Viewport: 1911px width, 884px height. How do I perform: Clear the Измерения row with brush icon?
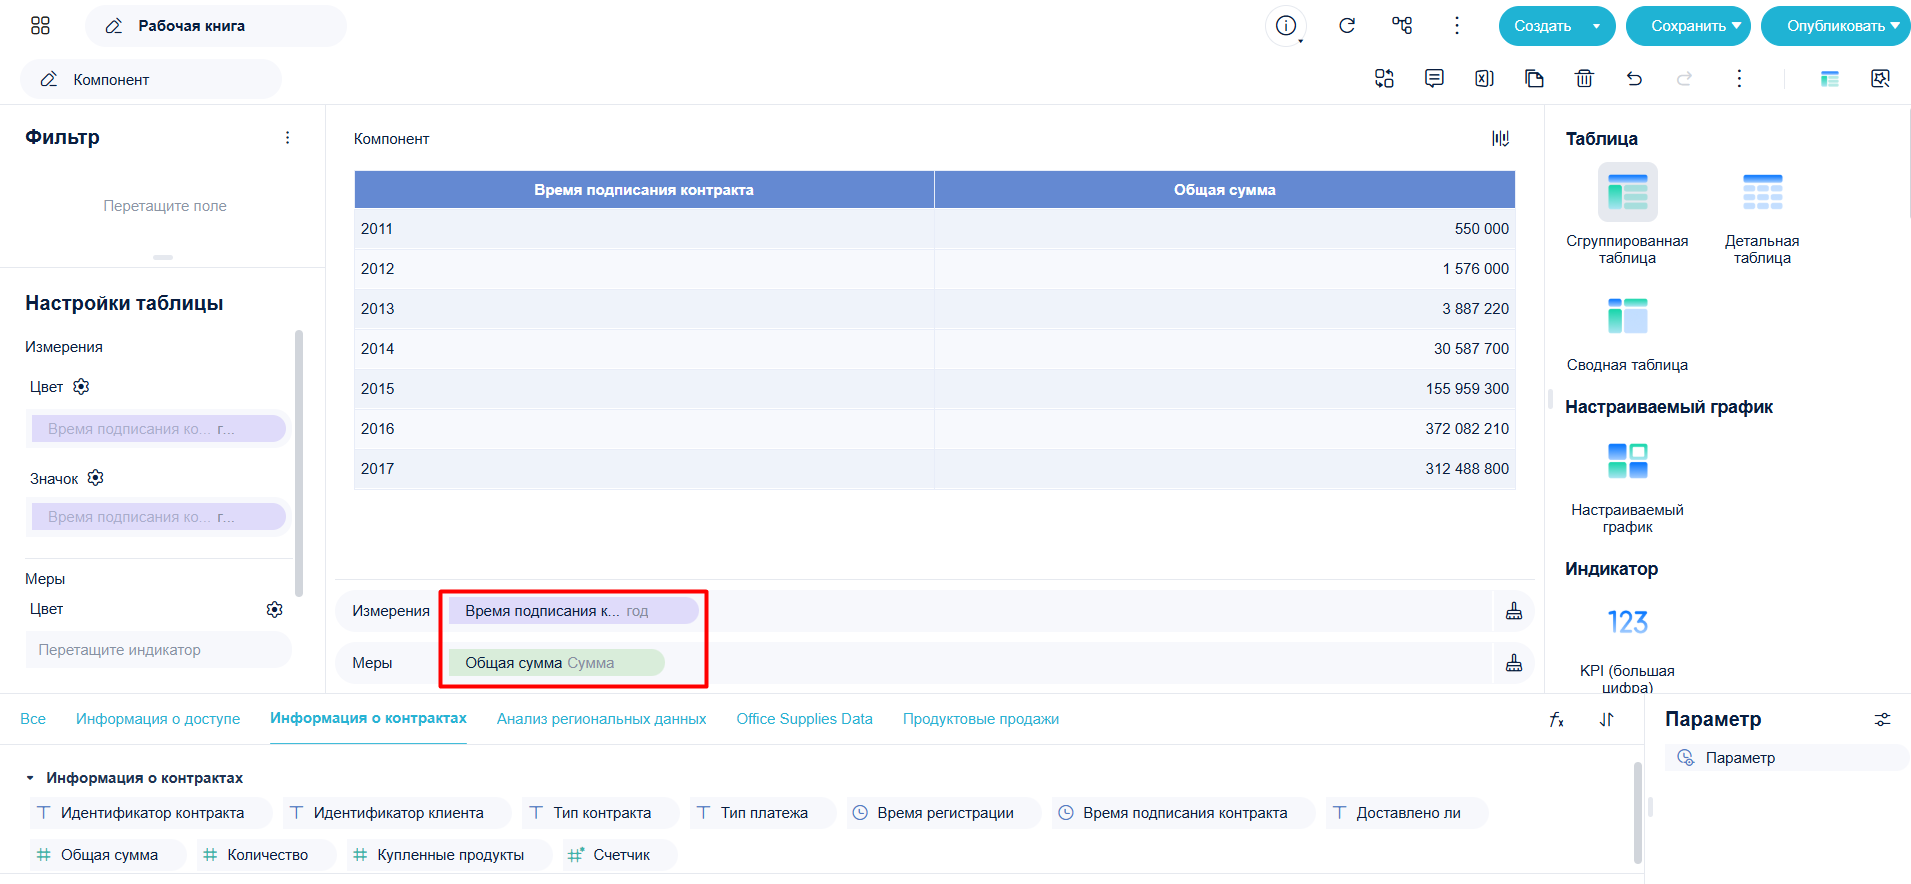pos(1514,611)
